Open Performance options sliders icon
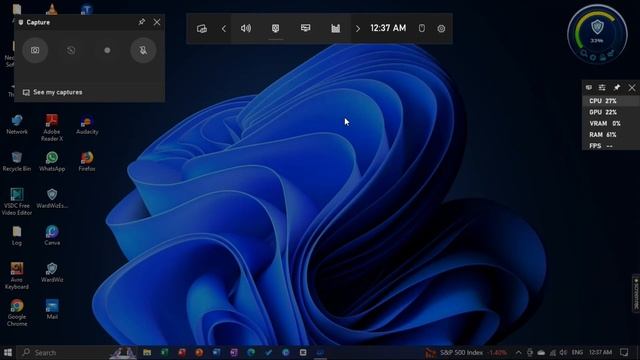Screen dimensions: 640x360 (602, 87)
